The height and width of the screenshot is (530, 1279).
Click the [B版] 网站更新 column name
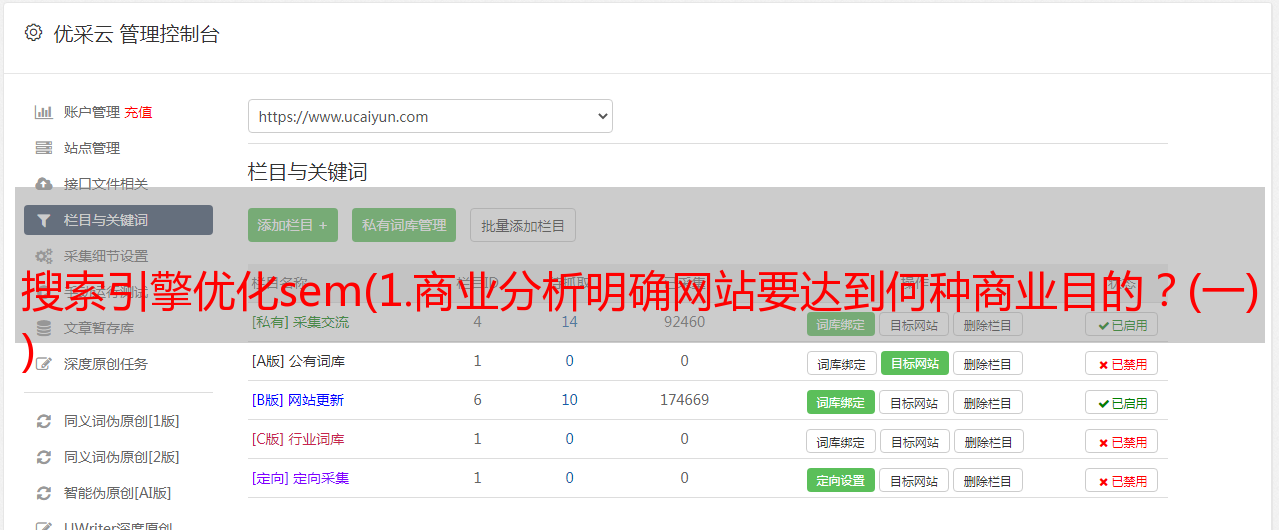tap(298, 400)
